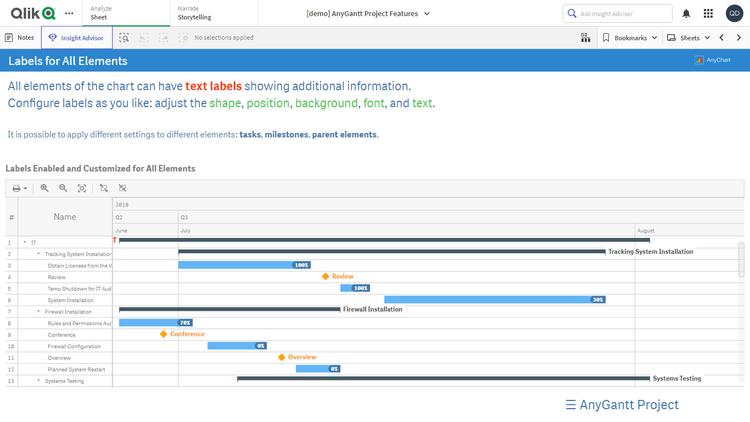Open the app launcher grid icon
750x422 pixels.
click(708, 13)
